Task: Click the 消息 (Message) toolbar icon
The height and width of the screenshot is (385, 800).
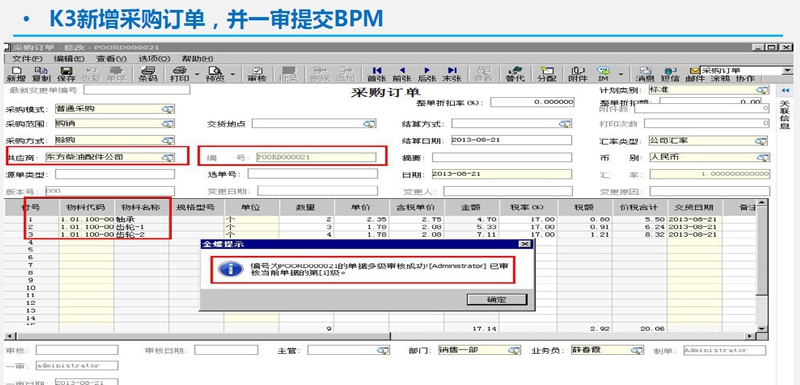Action: click(645, 74)
